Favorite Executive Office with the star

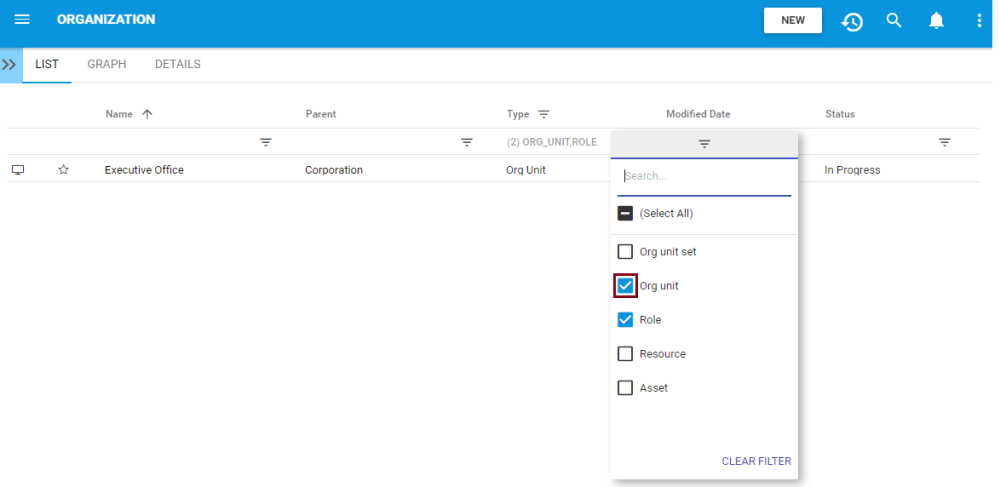click(63, 170)
